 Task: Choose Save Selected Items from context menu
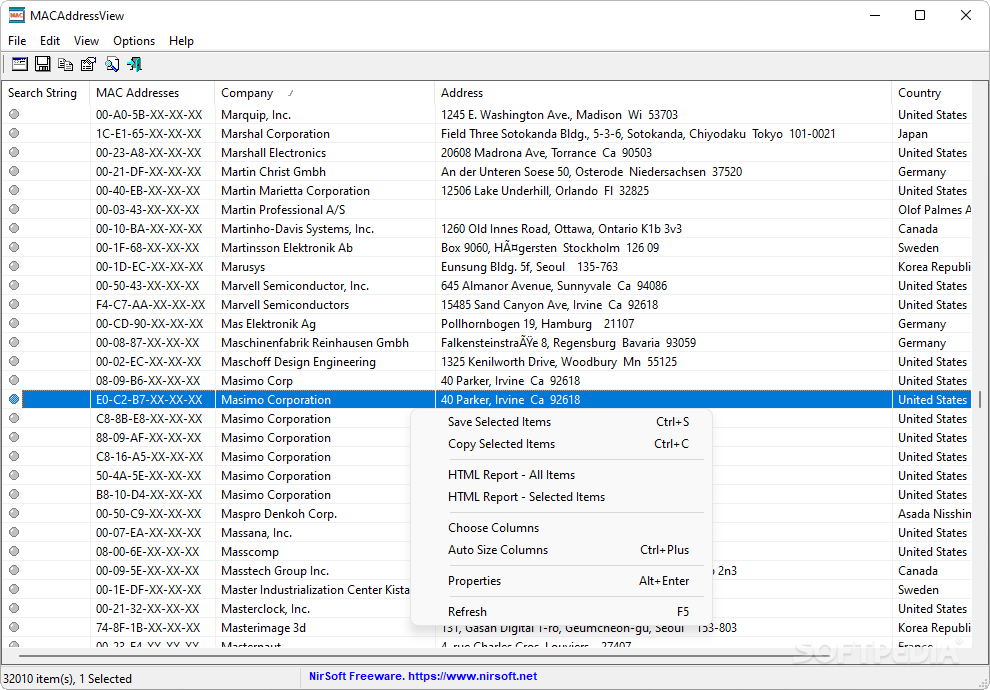pos(561,422)
